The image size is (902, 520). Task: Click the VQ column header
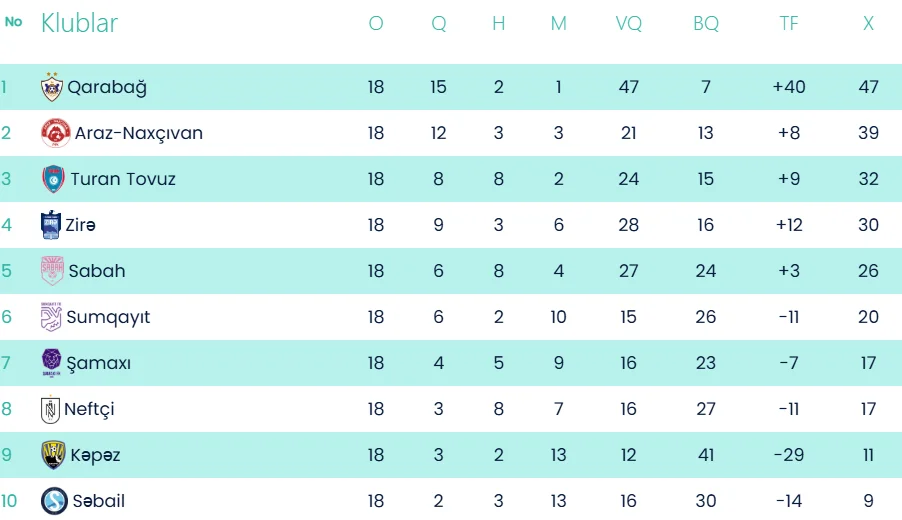coord(628,24)
